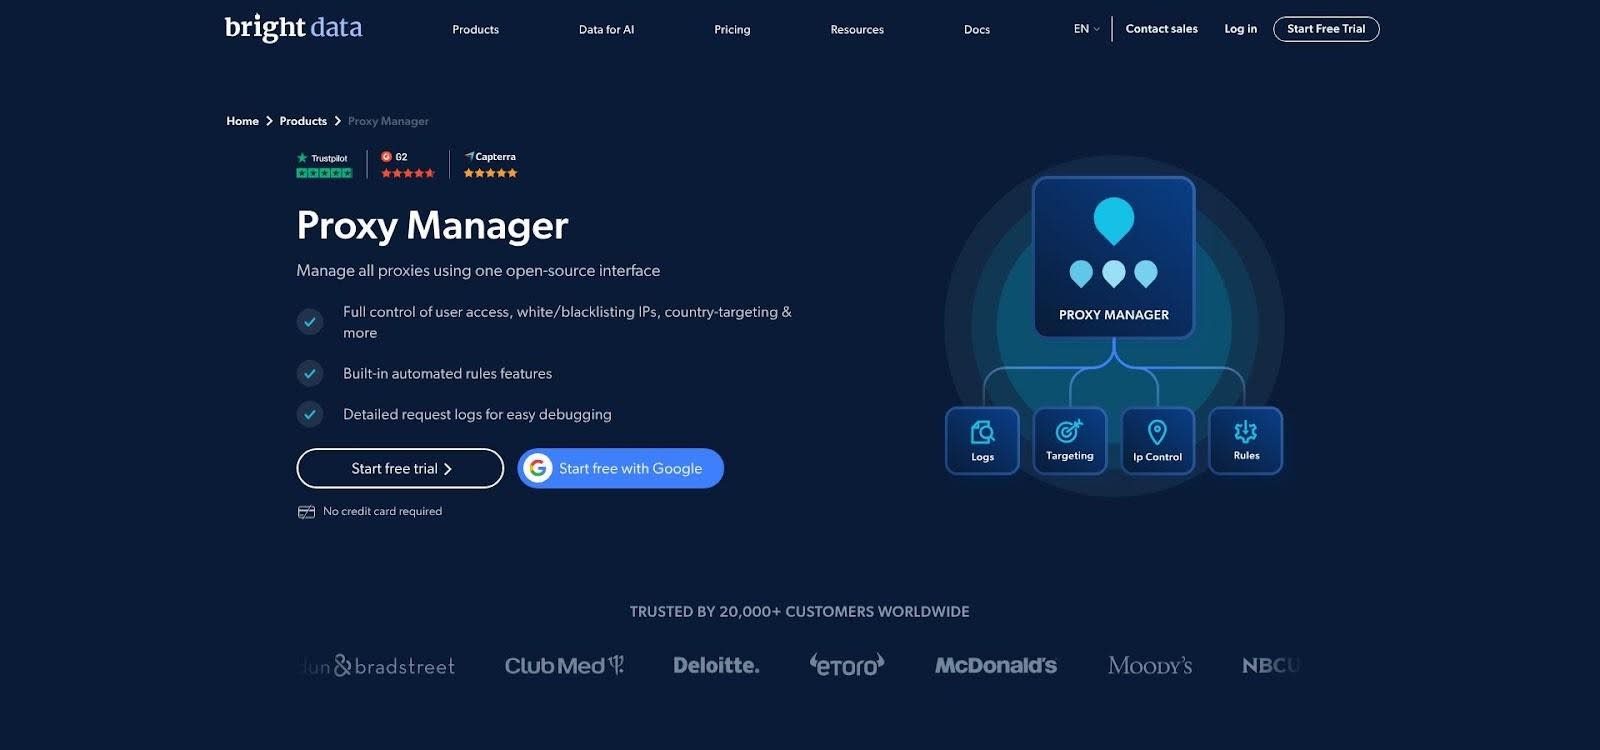1600x750 pixels.
Task: Open the Resources menu
Action: [x=857, y=30]
